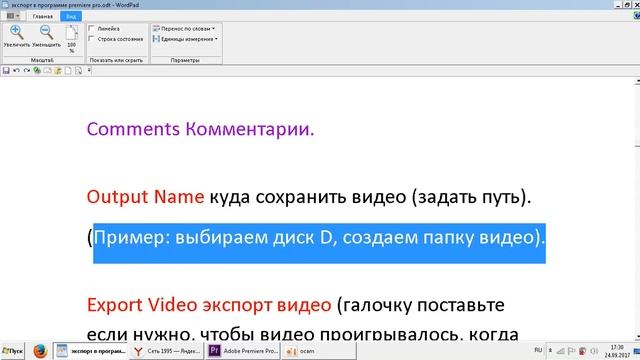
Task: Click the Comments Комментарии heading
Action: 200,129
